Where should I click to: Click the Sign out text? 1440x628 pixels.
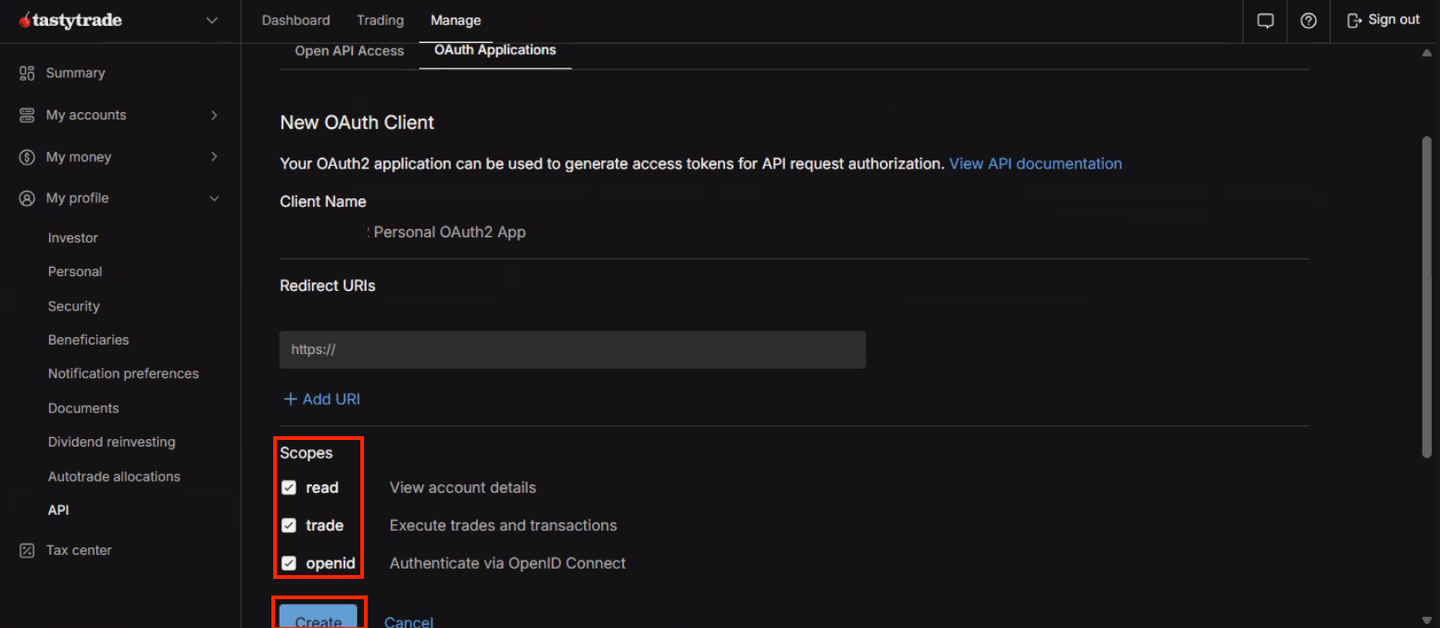point(1394,20)
